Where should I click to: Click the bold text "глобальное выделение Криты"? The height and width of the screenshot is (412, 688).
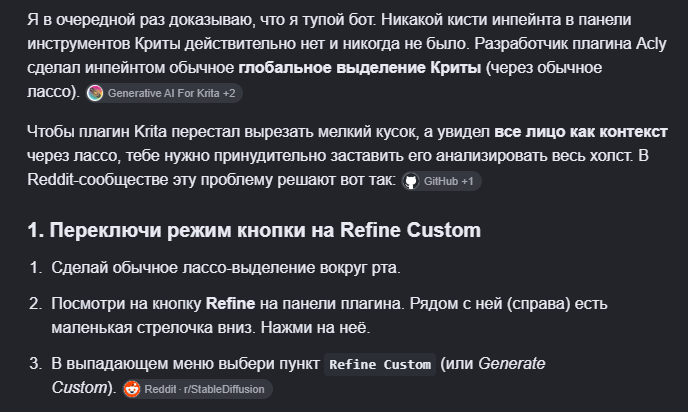359,68
